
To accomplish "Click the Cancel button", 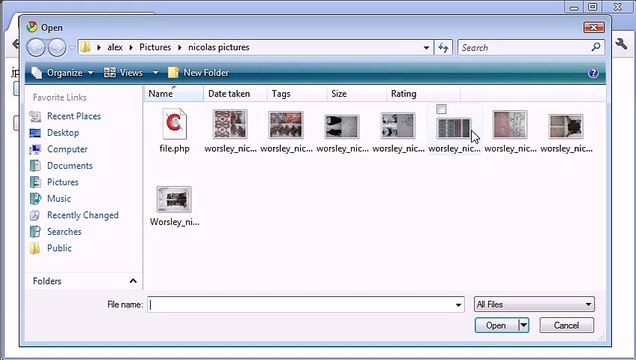I will coord(567,326).
